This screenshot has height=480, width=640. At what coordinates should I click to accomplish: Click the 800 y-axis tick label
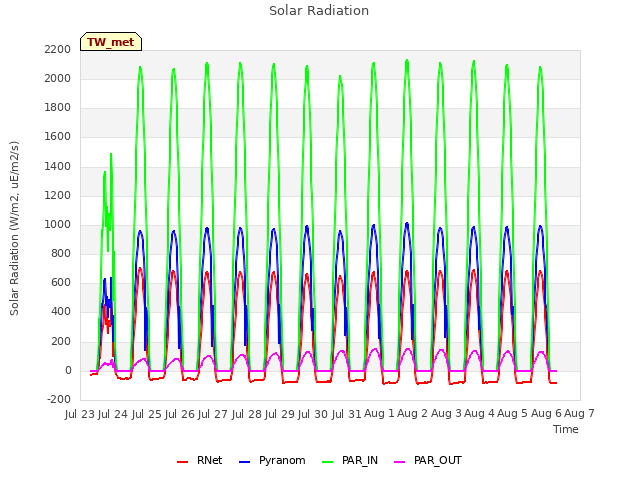pos(61,253)
